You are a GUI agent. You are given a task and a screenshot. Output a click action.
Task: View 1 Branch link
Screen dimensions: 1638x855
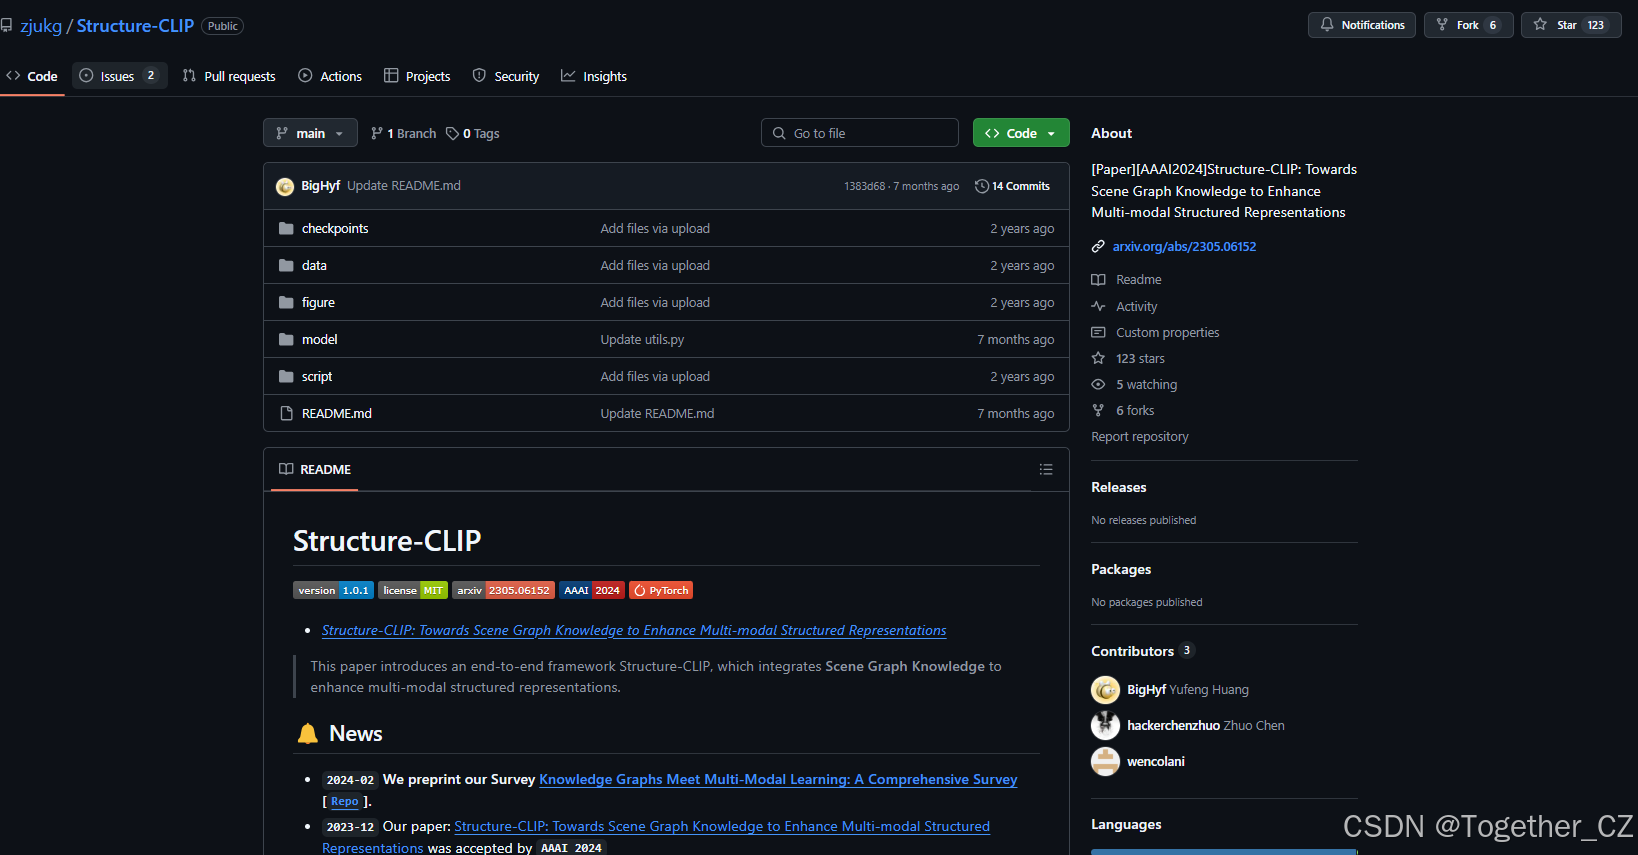point(404,133)
